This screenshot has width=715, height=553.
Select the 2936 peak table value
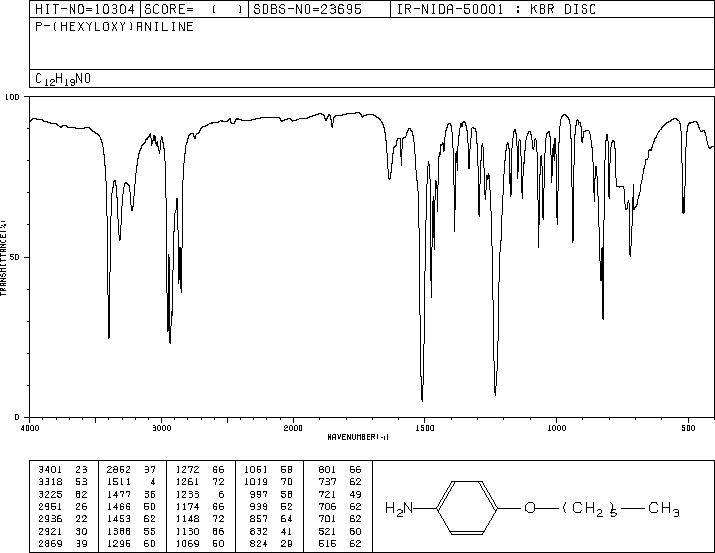pos(50,519)
